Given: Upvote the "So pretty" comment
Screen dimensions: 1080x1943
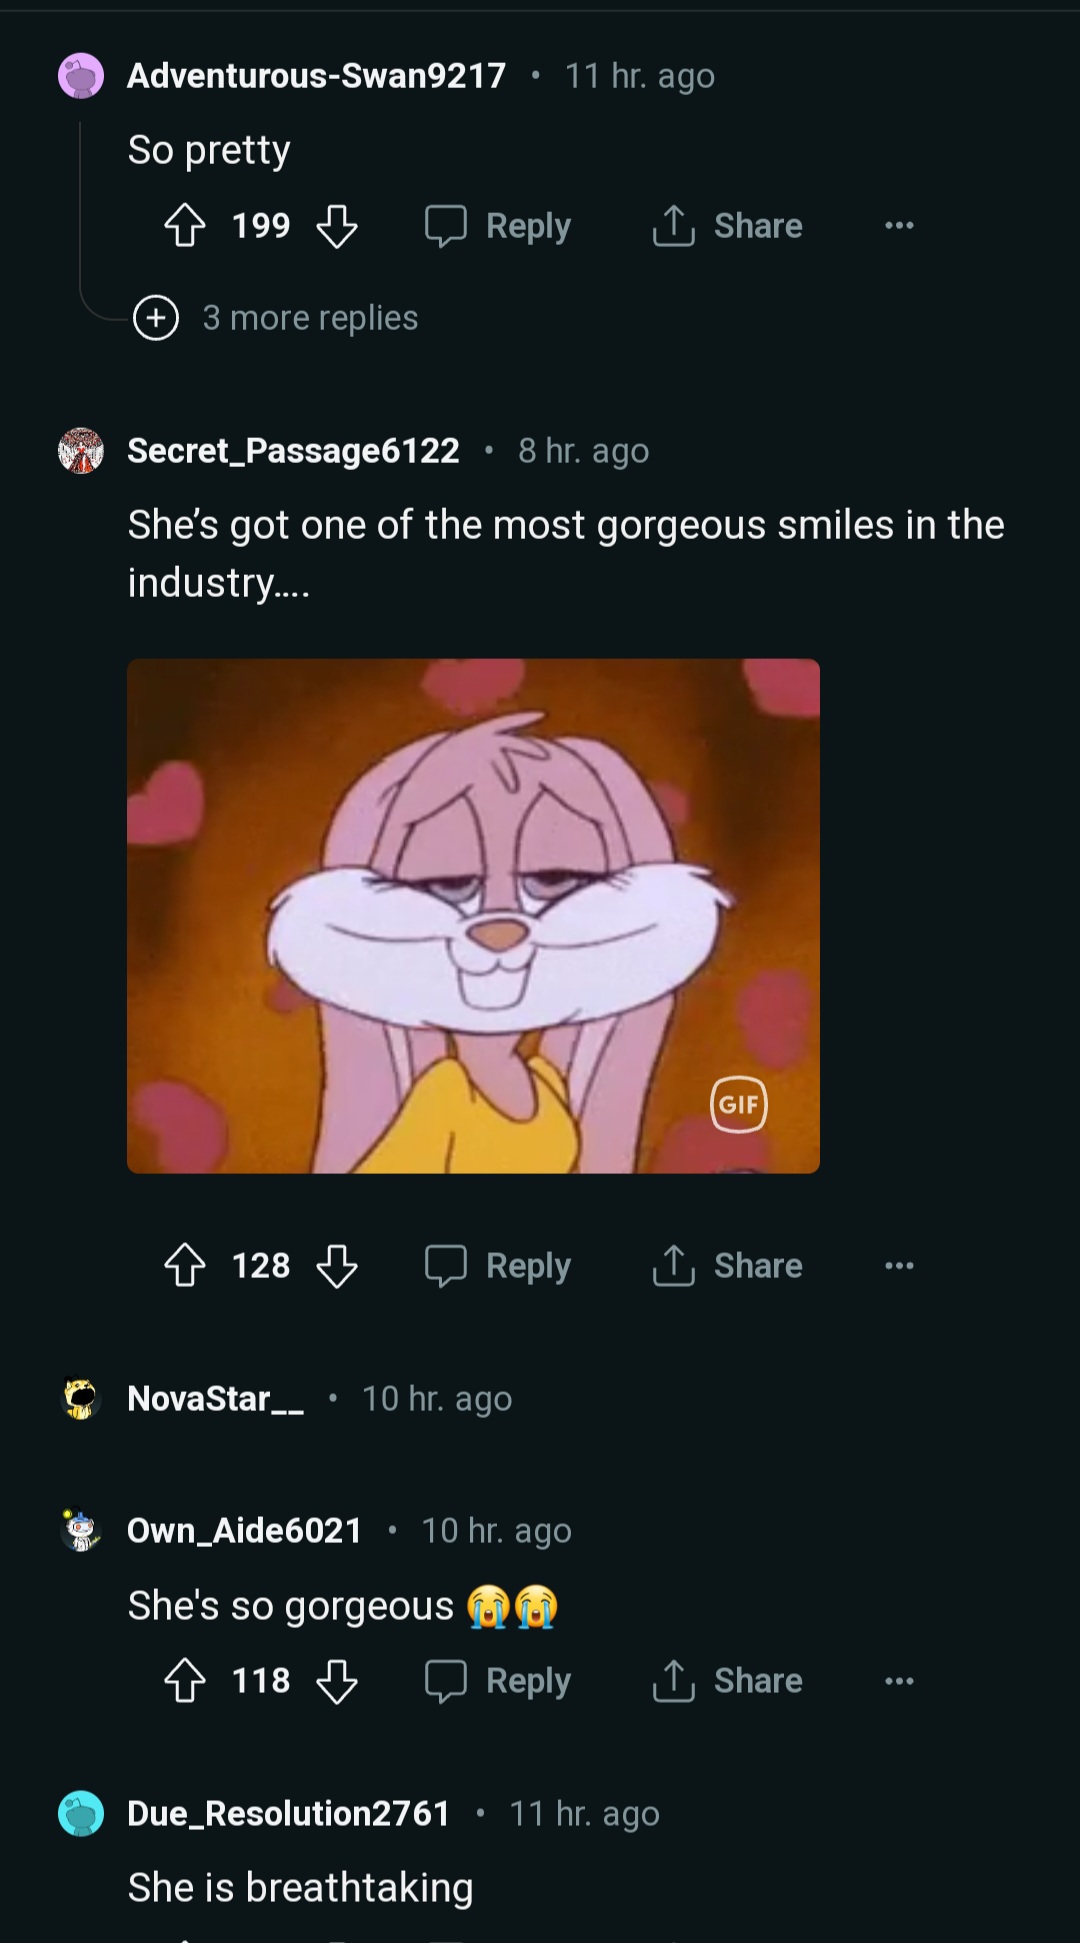Looking at the screenshot, I should coord(185,226).
